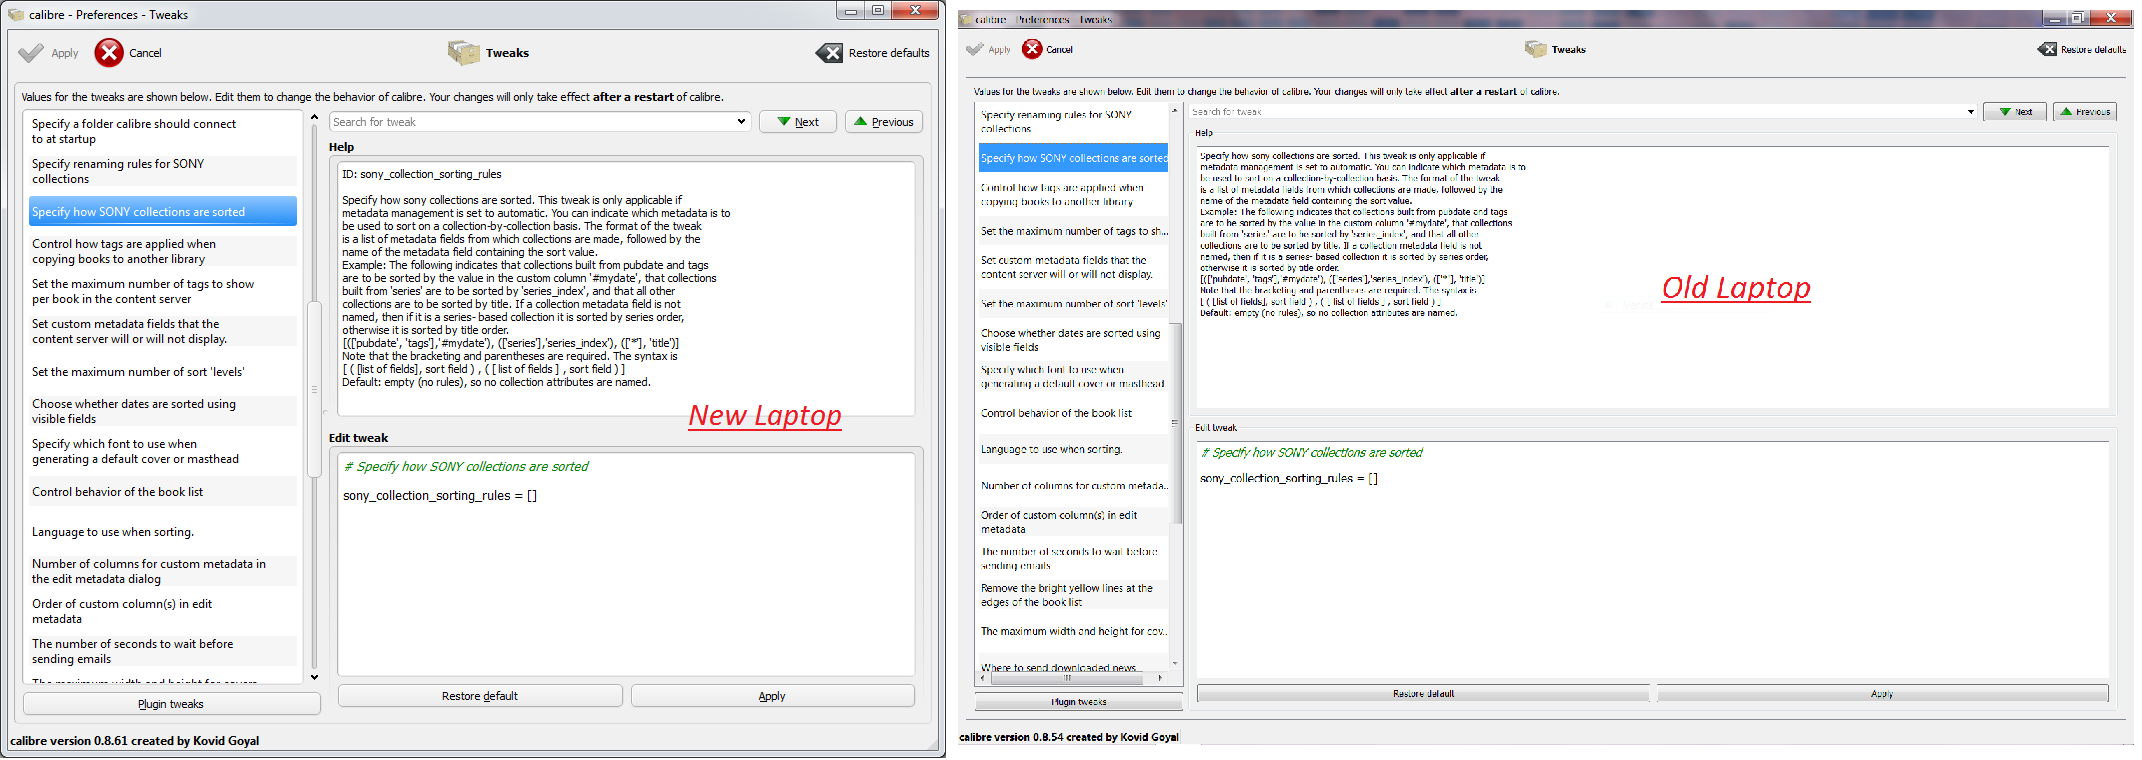Click Restore default below the left window's edit box

(x=480, y=696)
